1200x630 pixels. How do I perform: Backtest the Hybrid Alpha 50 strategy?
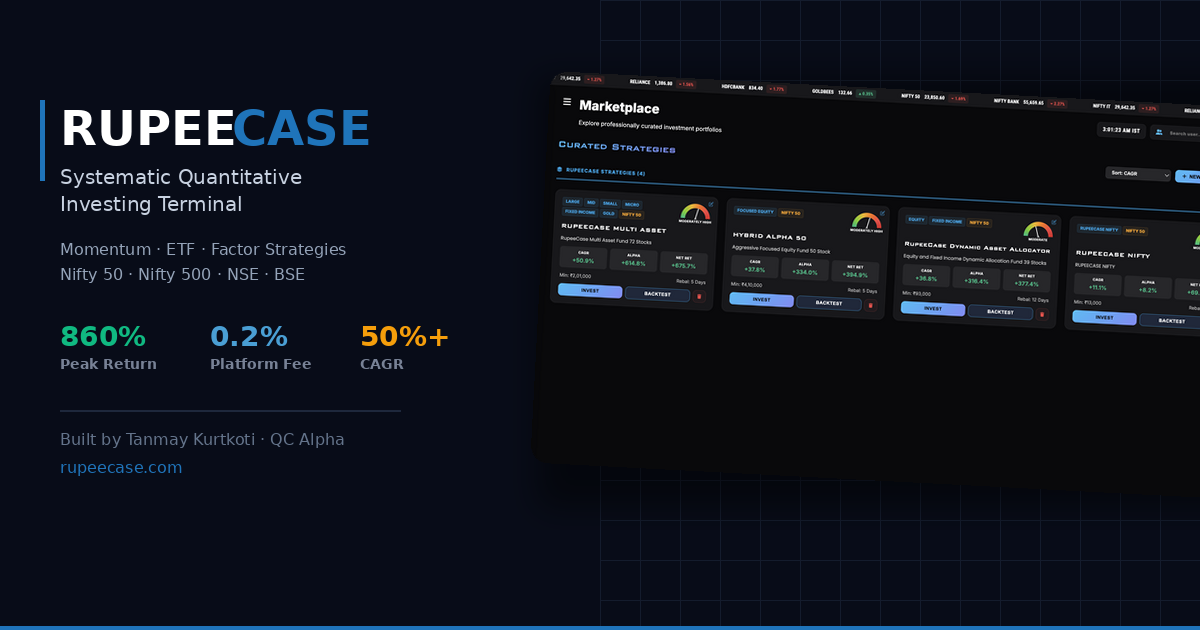click(828, 302)
